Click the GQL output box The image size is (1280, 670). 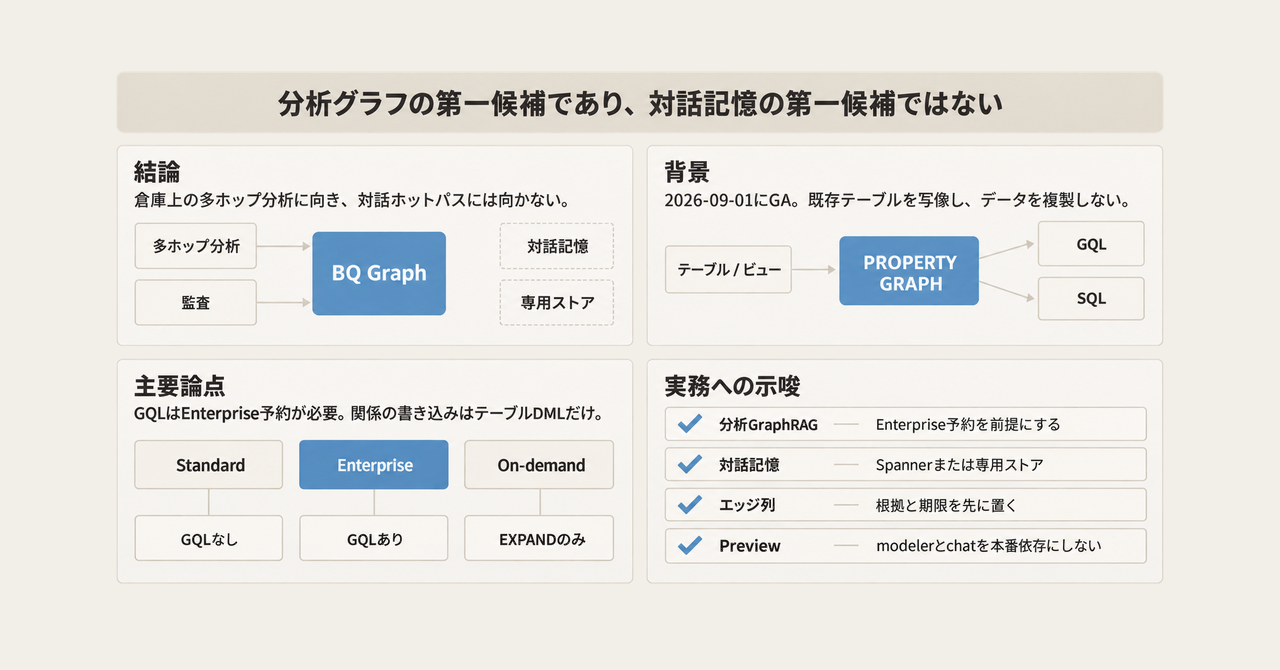tap(1091, 244)
